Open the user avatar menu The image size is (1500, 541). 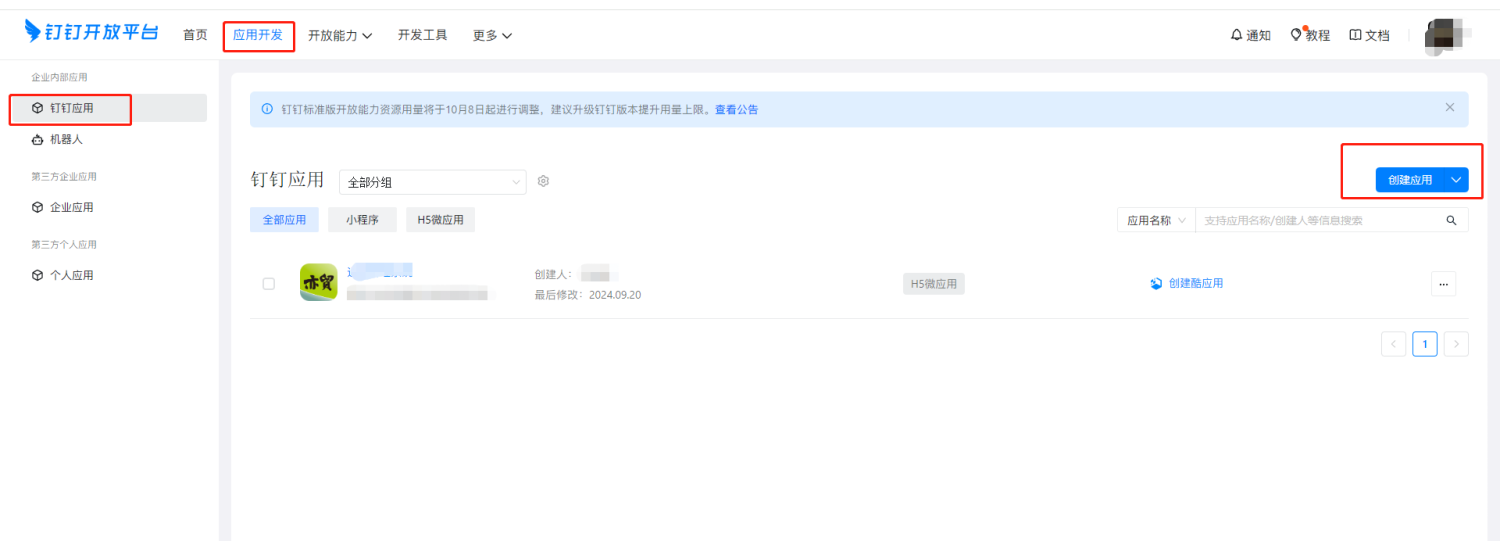point(1446,36)
